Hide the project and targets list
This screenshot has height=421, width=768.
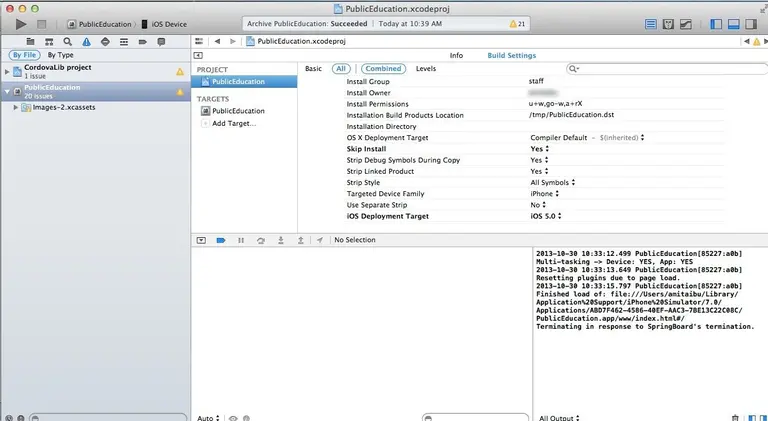coord(198,56)
